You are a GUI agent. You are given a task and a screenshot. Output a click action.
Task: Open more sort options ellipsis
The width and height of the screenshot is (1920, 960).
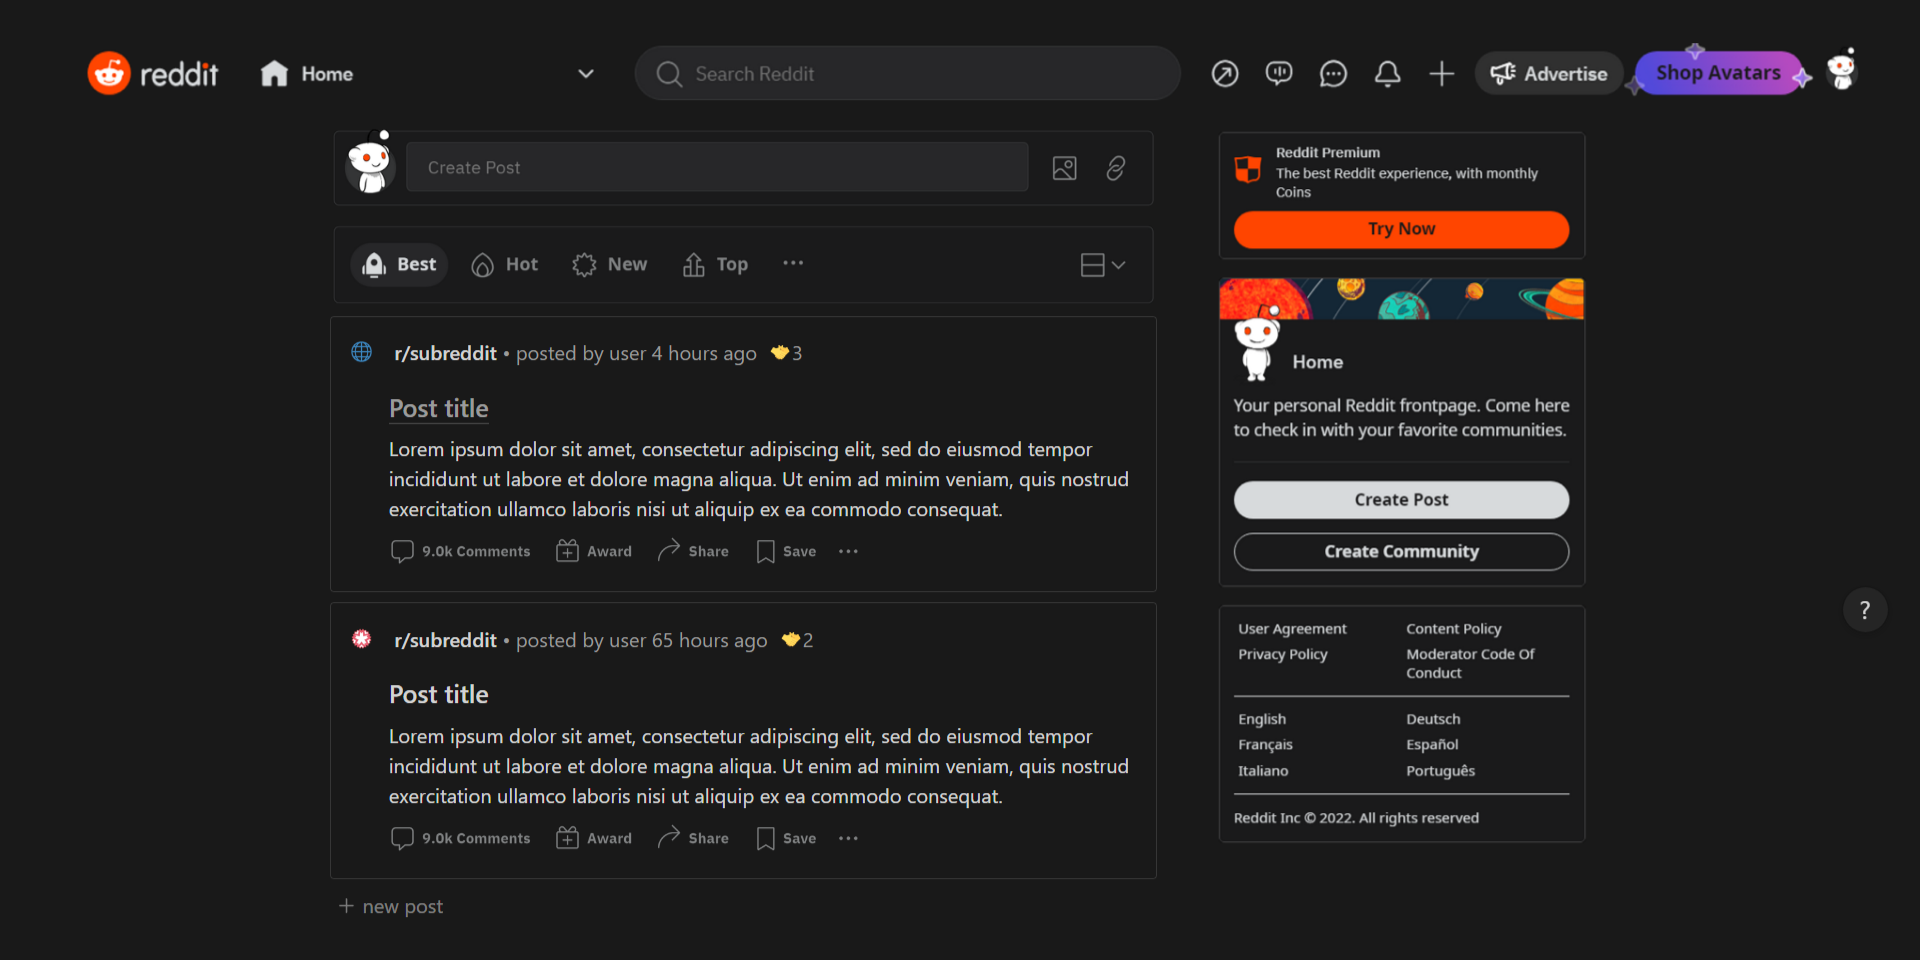point(793,264)
